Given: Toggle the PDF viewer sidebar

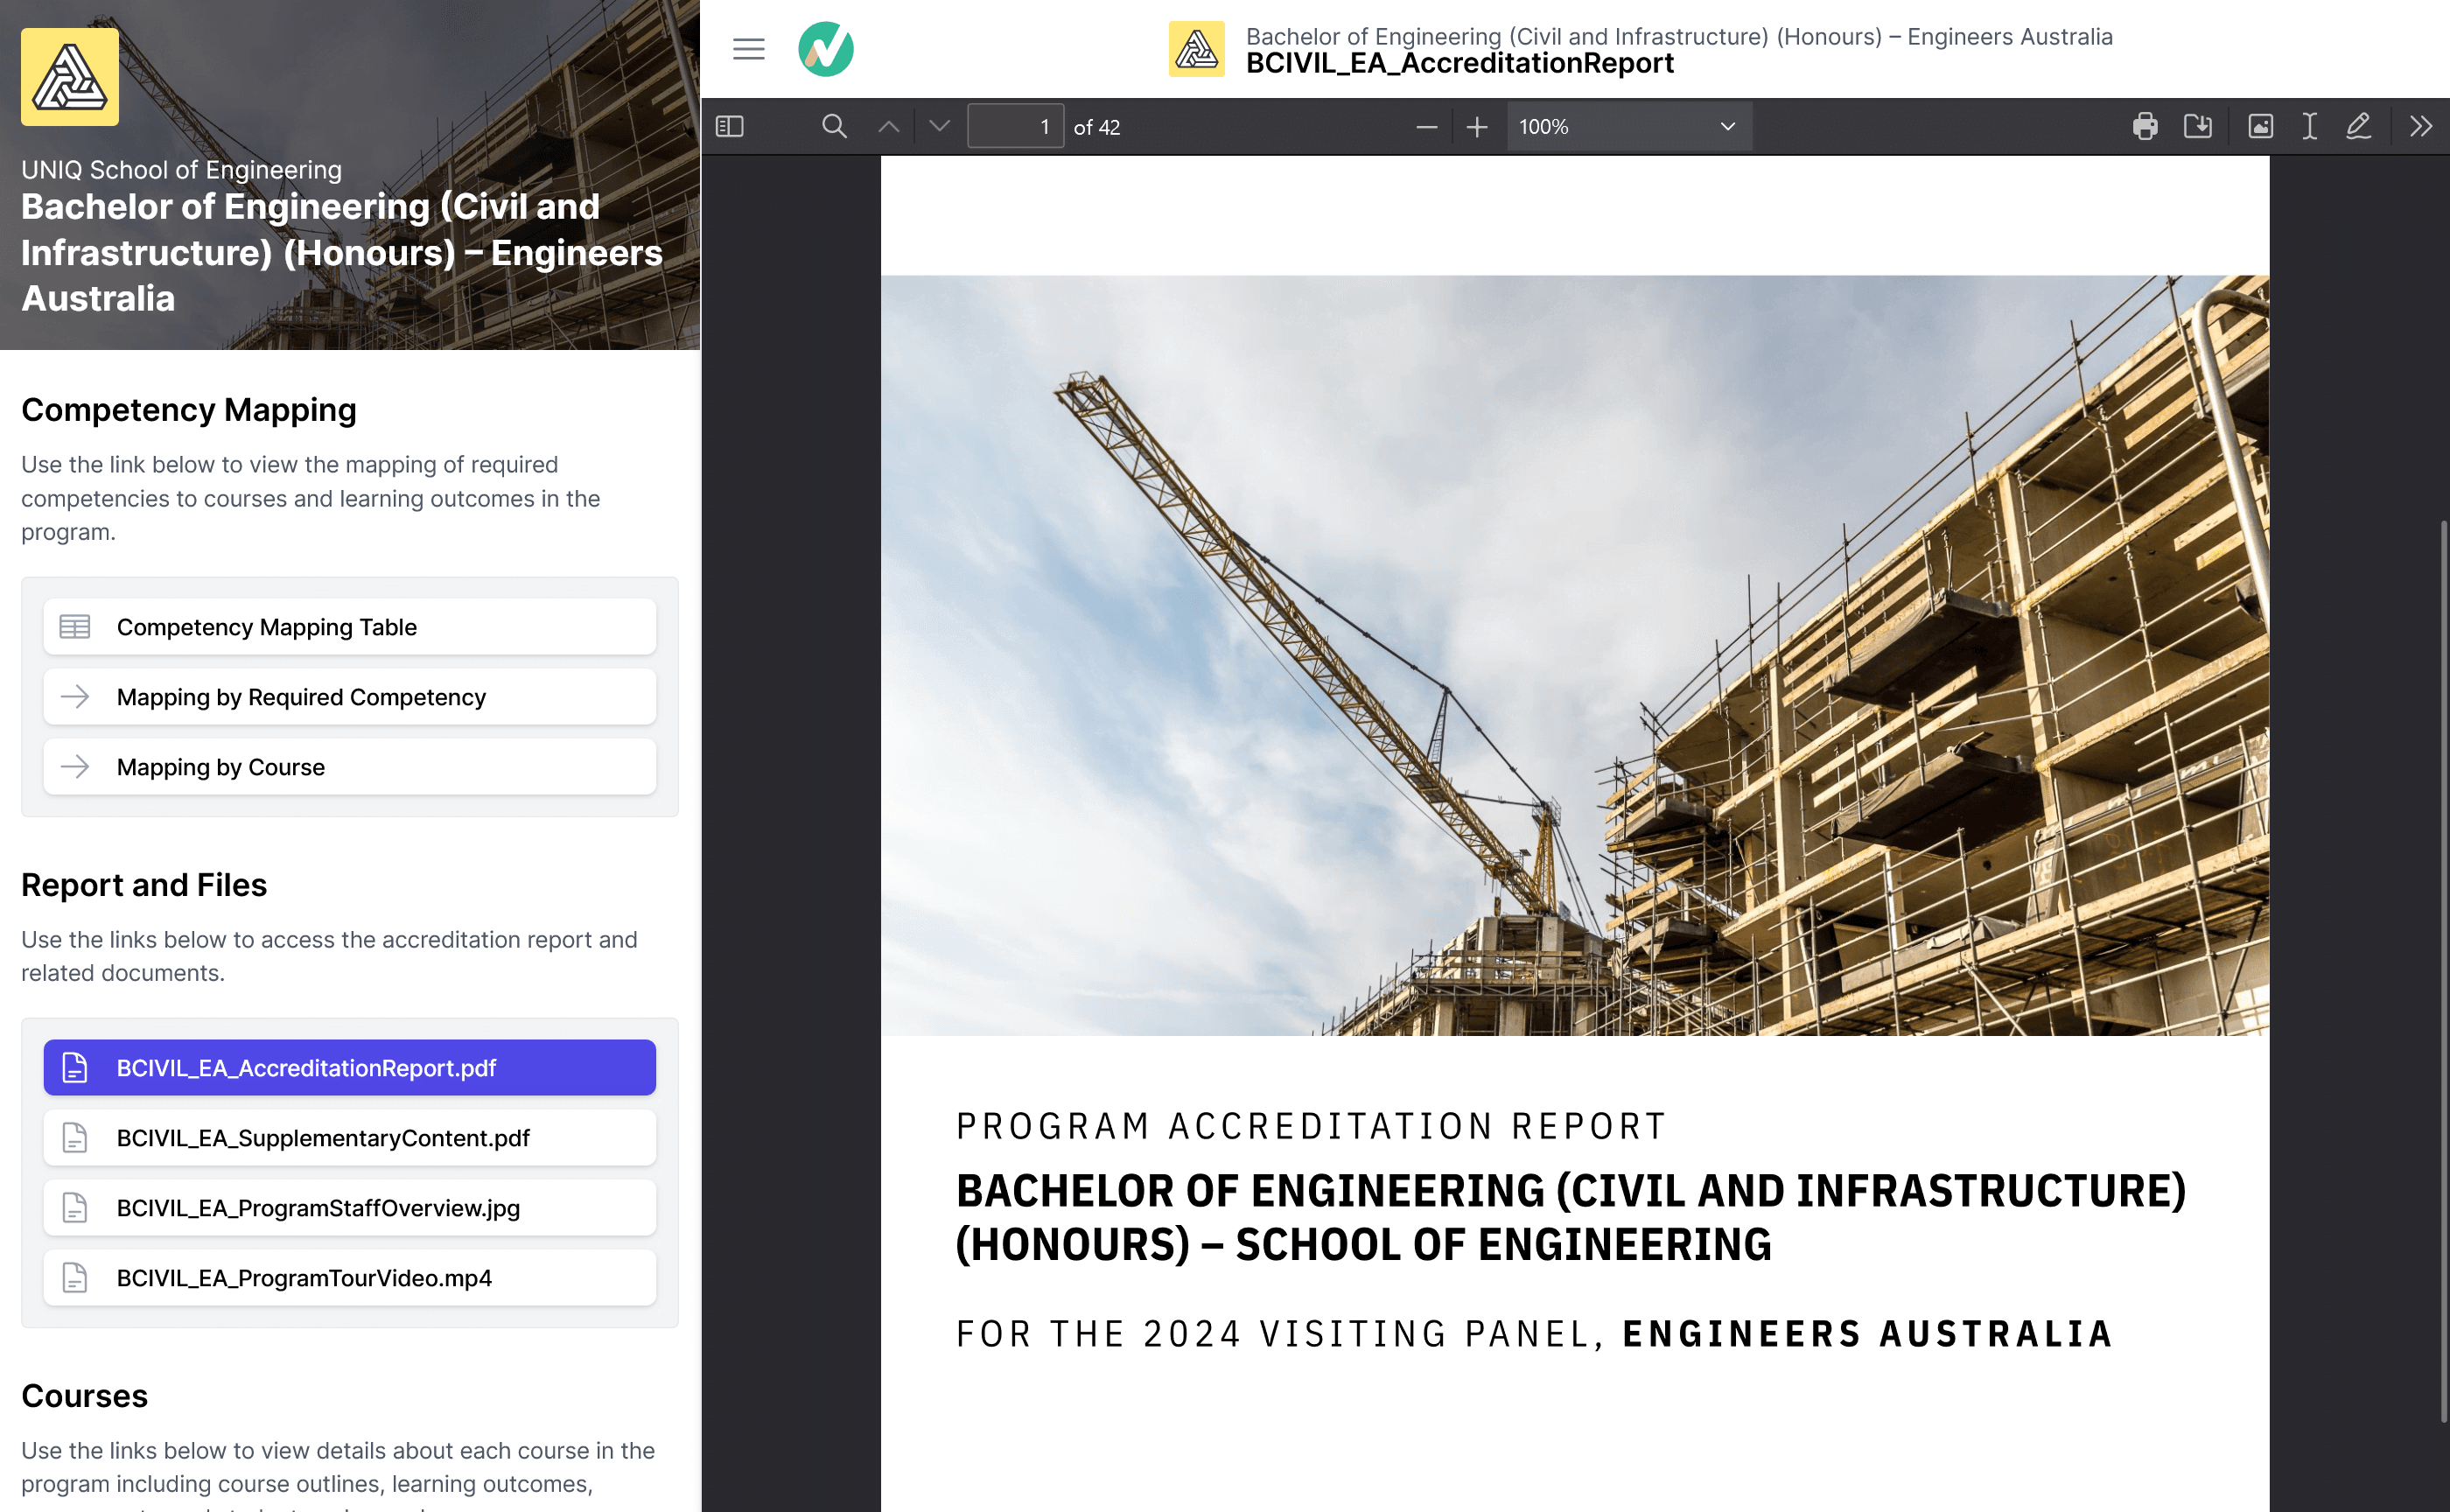Looking at the screenshot, I should tap(730, 127).
